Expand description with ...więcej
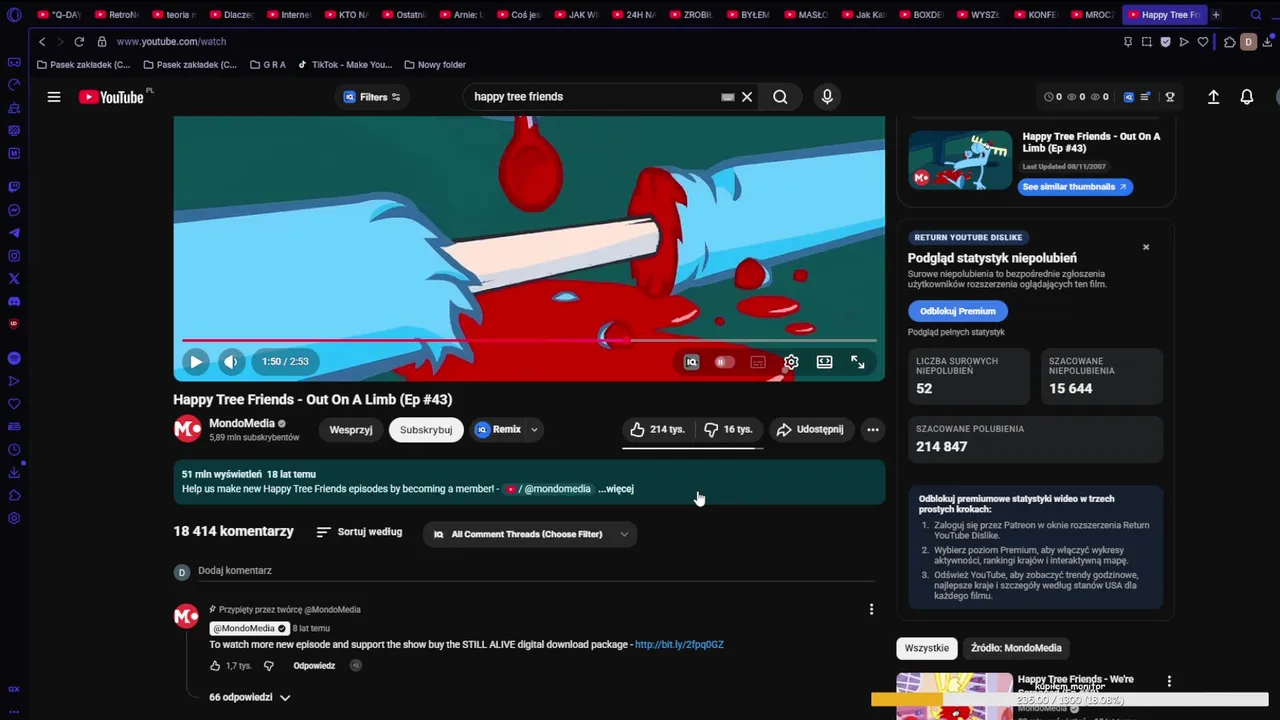The width and height of the screenshot is (1280, 720). (x=616, y=489)
